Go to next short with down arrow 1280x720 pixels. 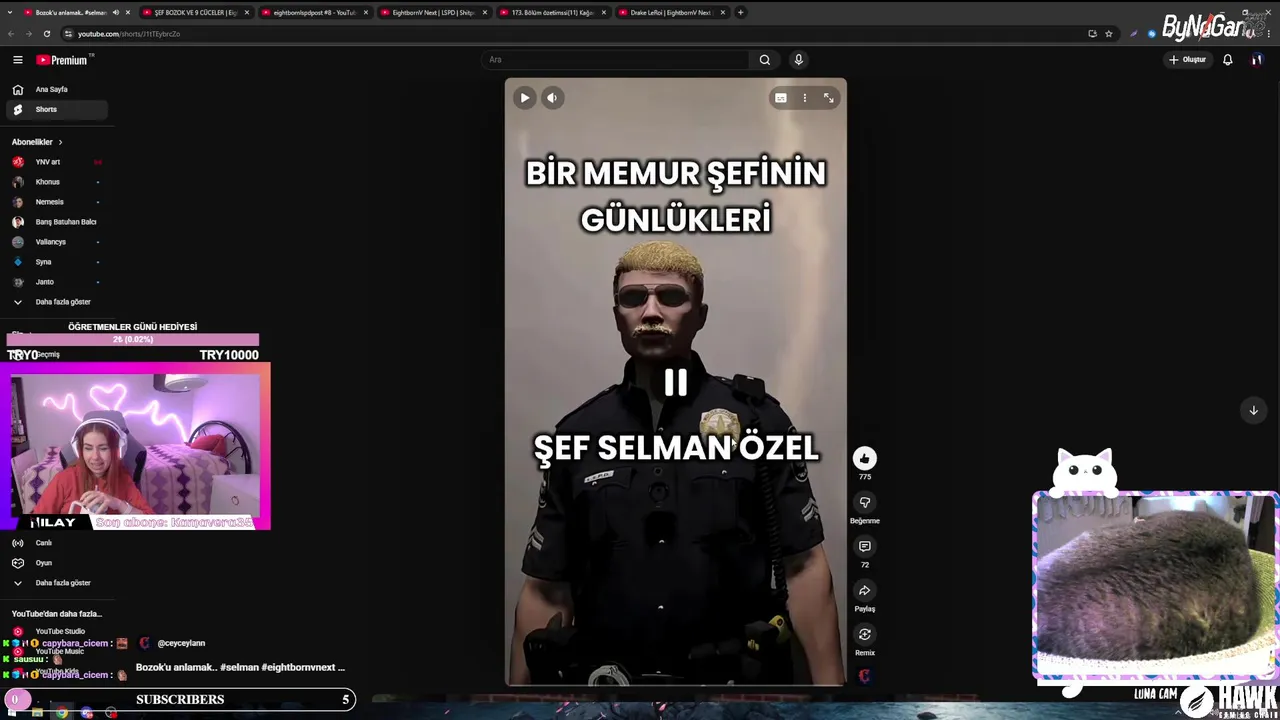coord(1253,410)
